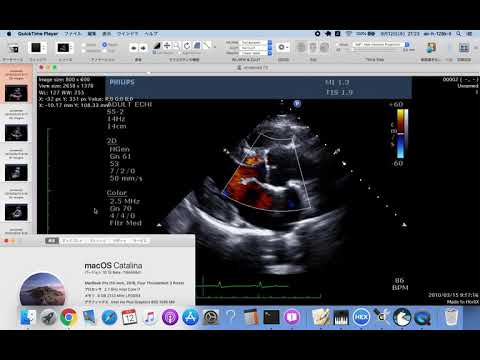The height and width of the screenshot is (360, 480).
Task: Open the piano keyboard app in the Dock
Action: point(341,317)
